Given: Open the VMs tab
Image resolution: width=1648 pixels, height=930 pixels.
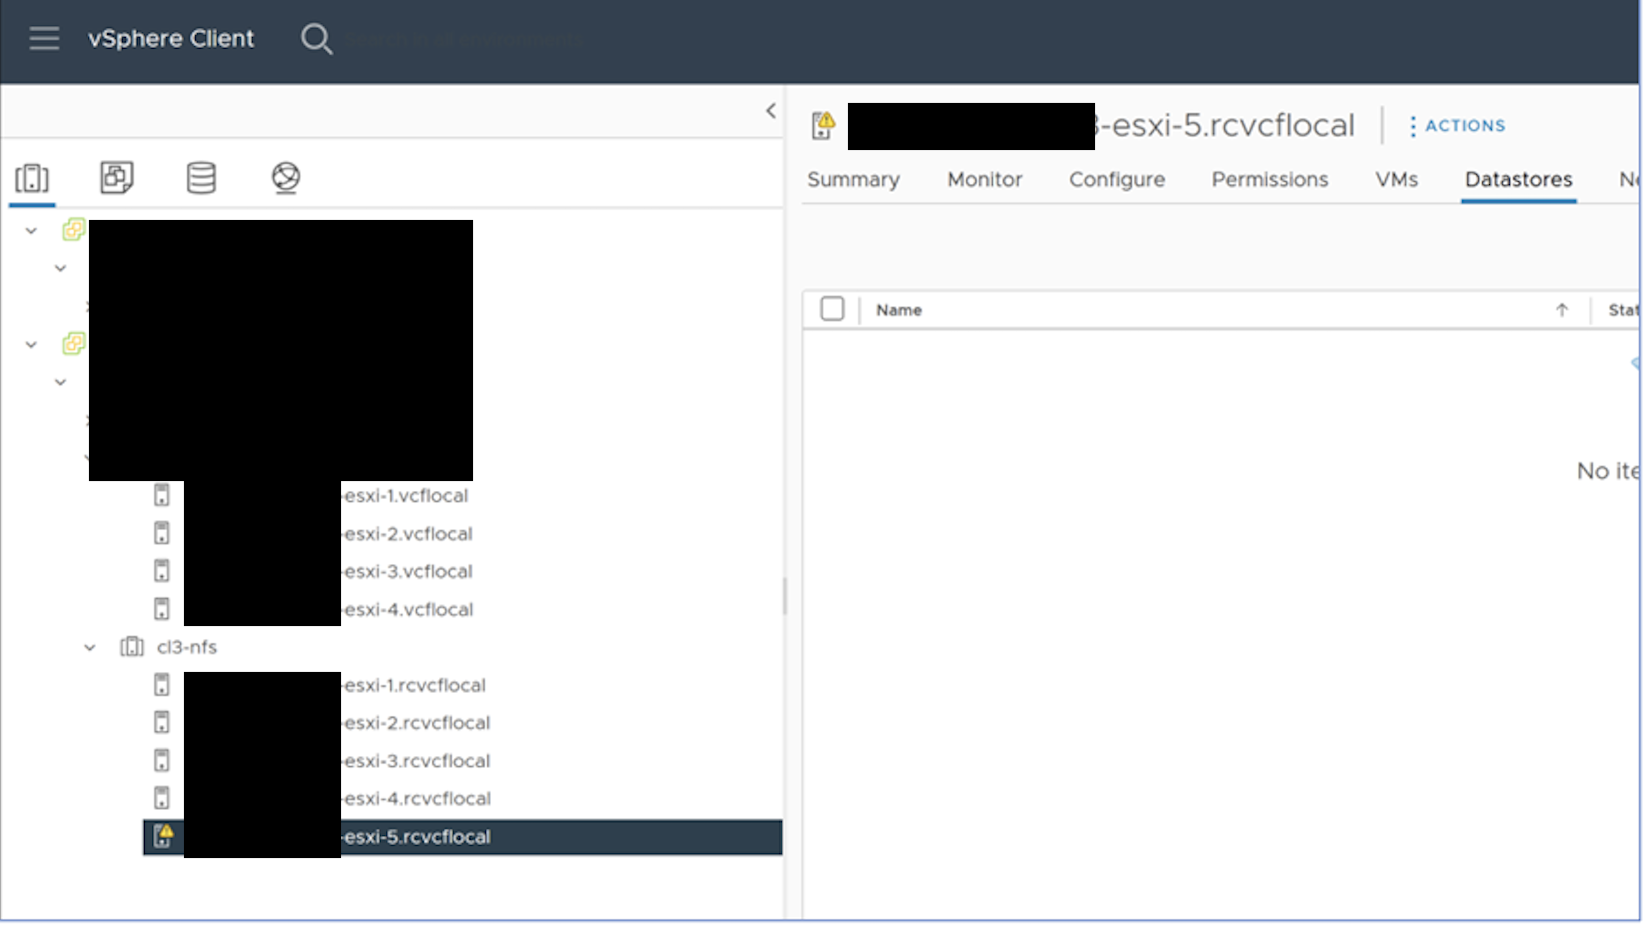Looking at the screenshot, I should click(1396, 180).
